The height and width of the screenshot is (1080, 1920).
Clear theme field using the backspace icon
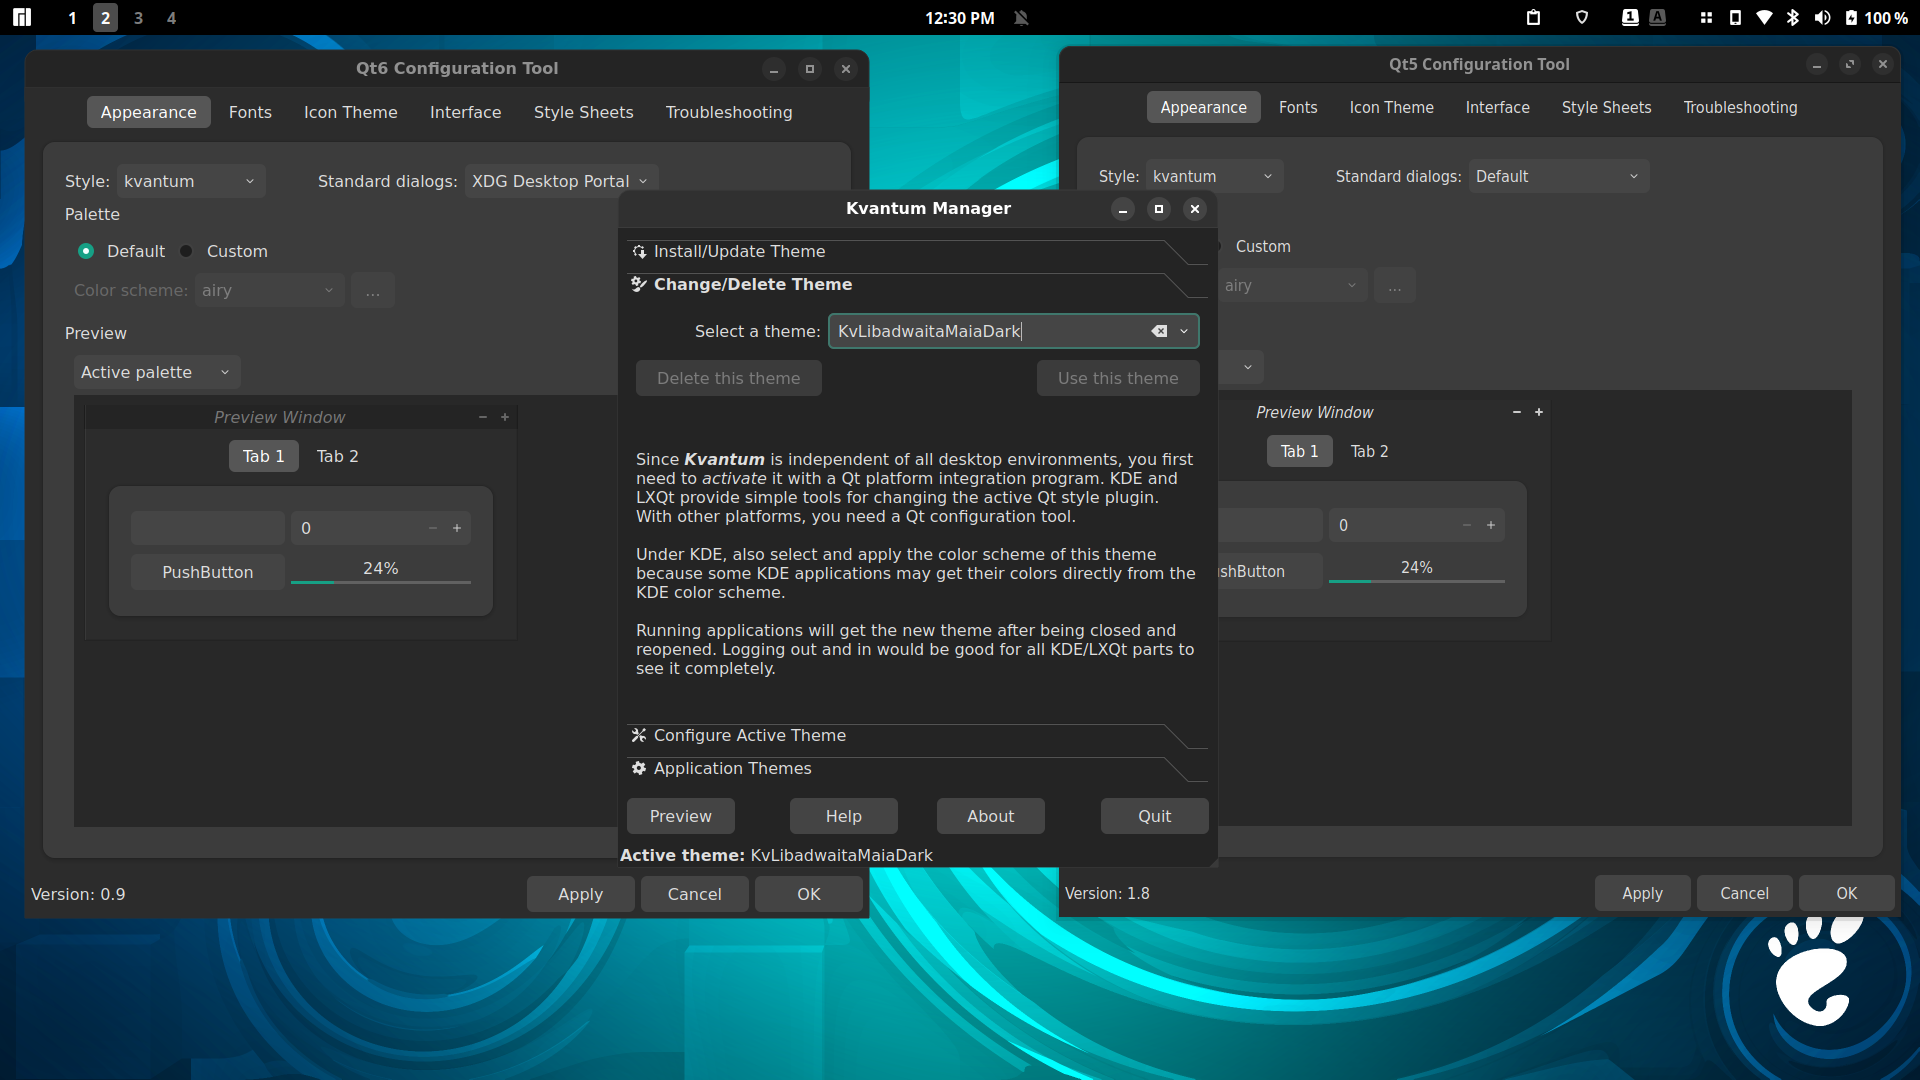(x=1159, y=331)
